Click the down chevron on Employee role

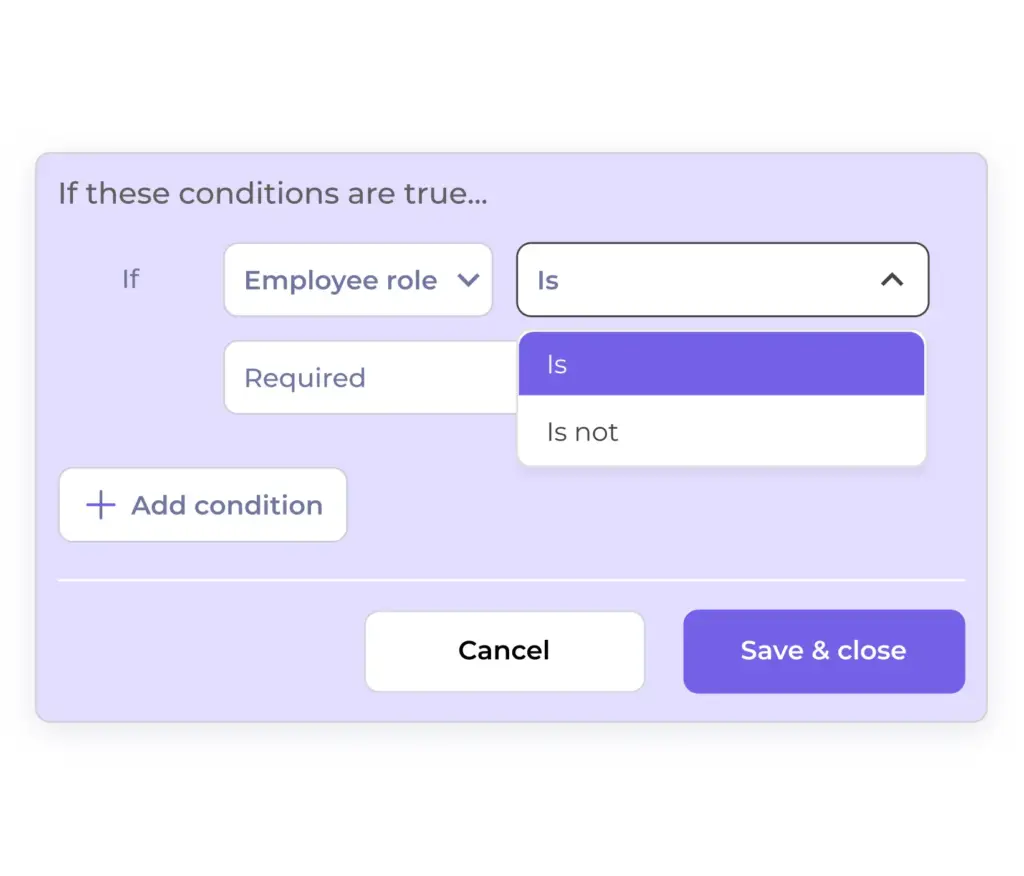pyautogui.click(x=468, y=280)
